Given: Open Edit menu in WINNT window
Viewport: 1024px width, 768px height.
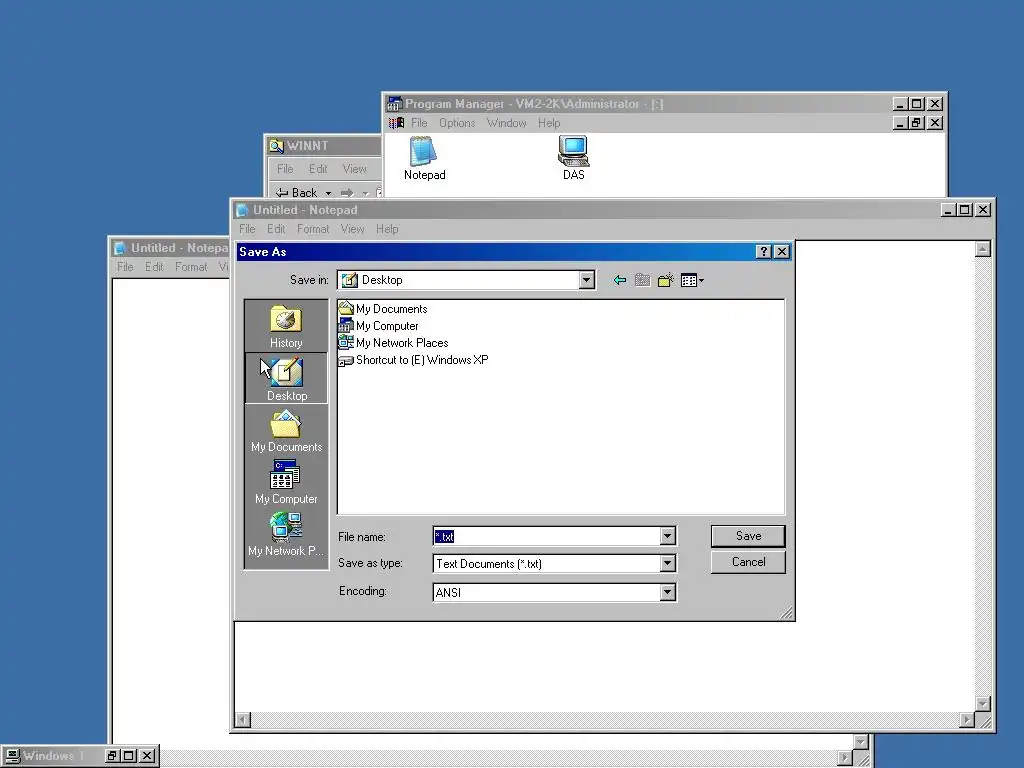Looking at the screenshot, I should (318, 169).
